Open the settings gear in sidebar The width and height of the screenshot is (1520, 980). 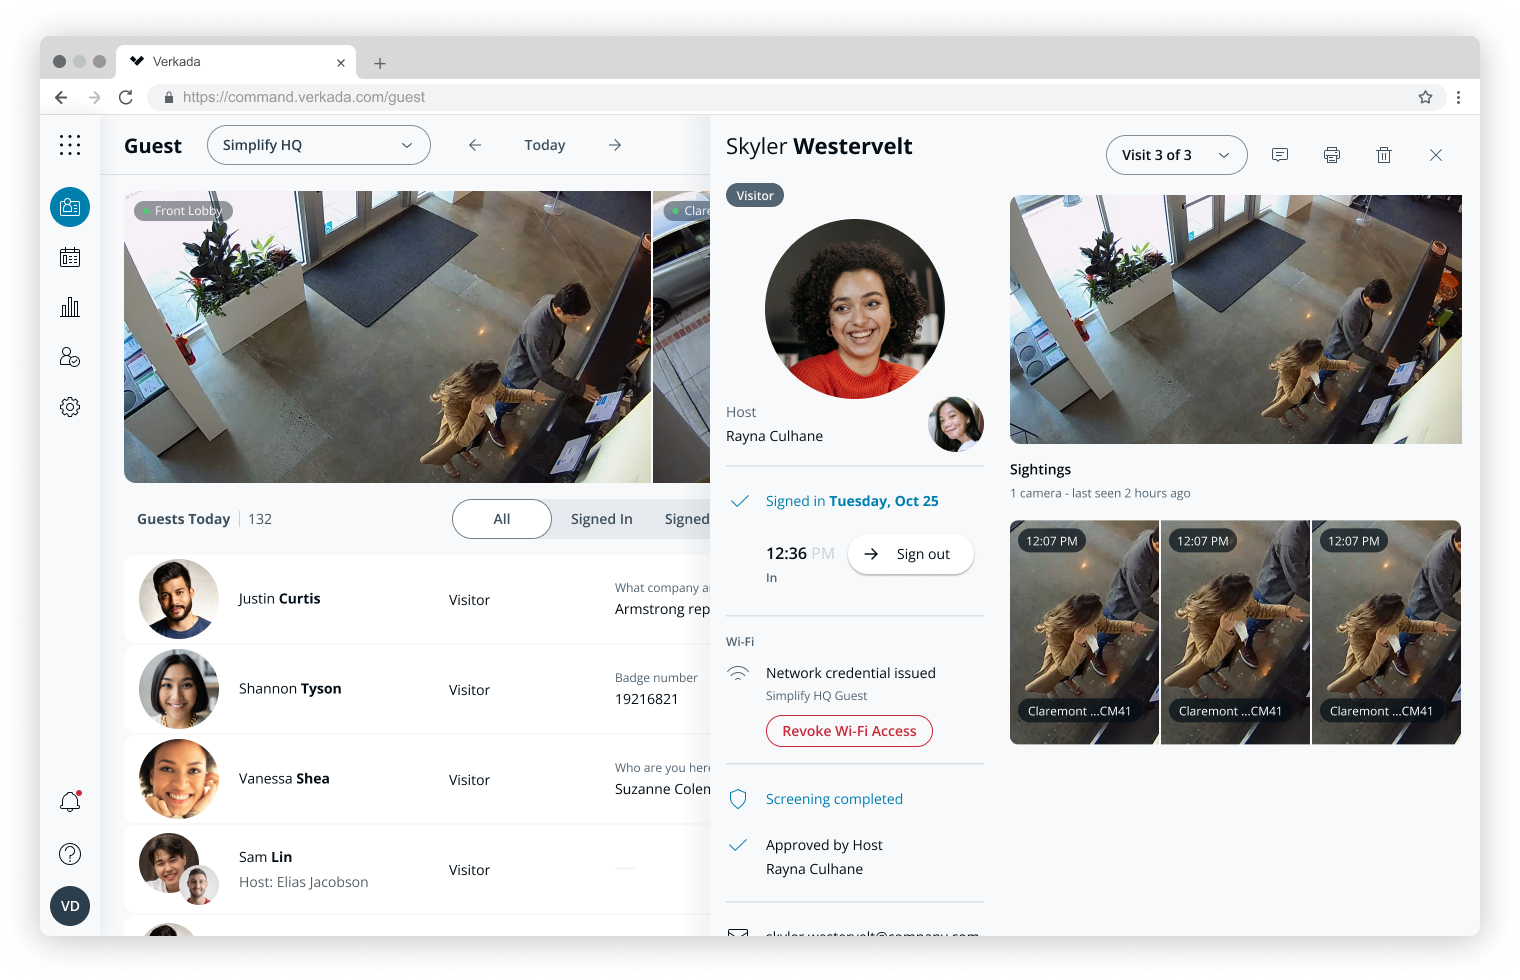pyautogui.click(x=70, y=407)
